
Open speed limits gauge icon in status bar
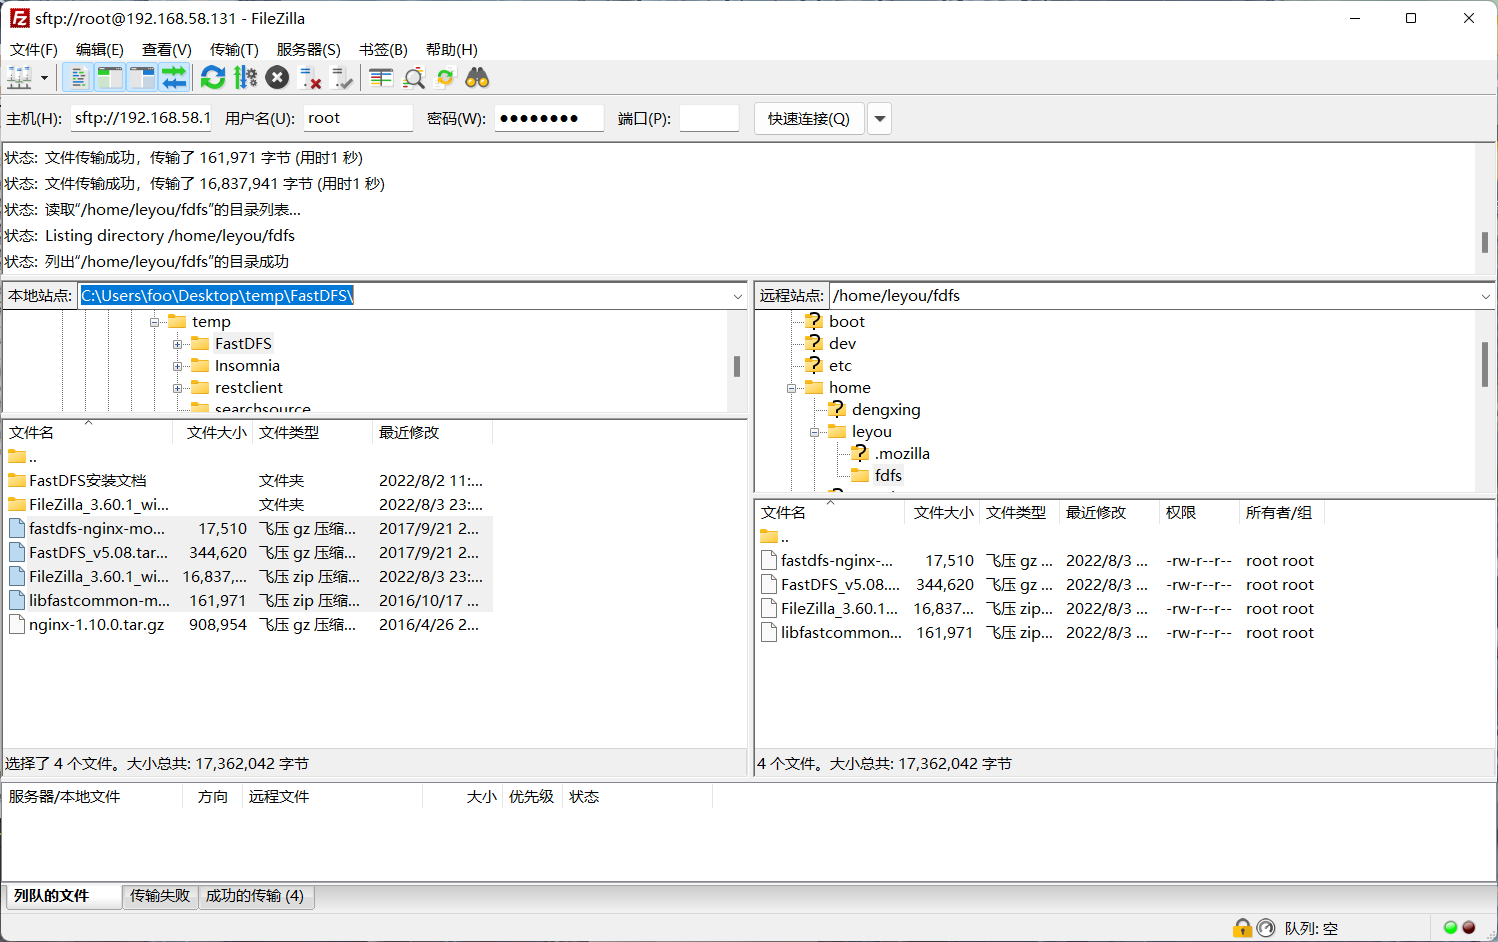[1266, 928]
